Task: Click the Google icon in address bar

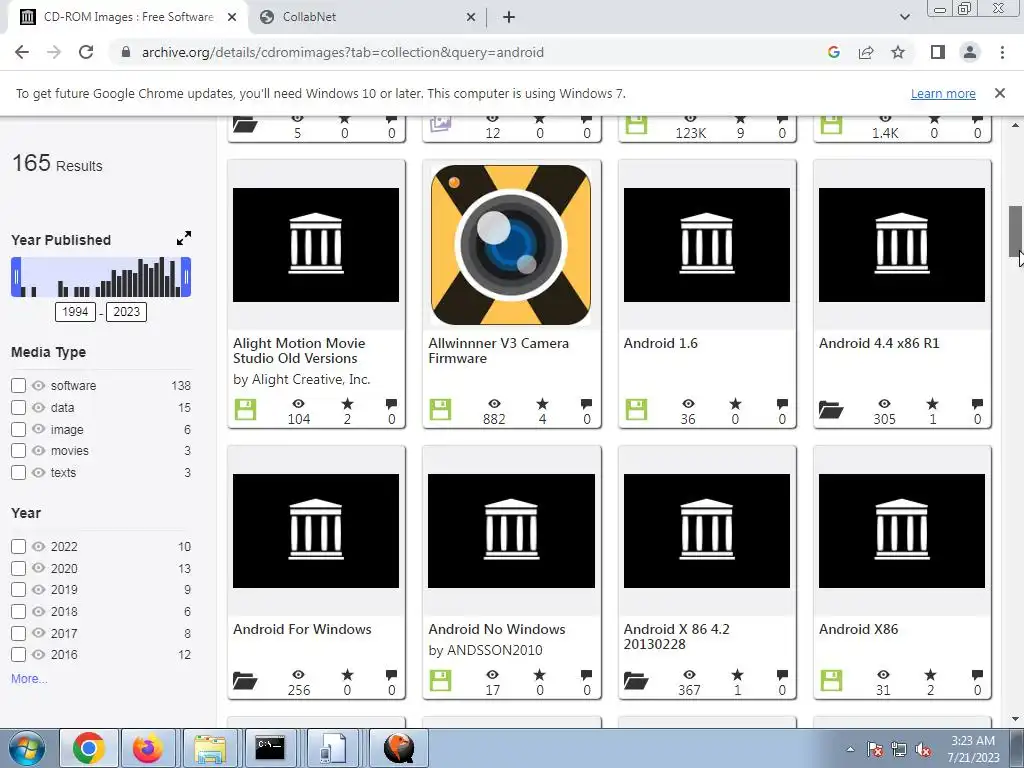Action: [833, 52]
